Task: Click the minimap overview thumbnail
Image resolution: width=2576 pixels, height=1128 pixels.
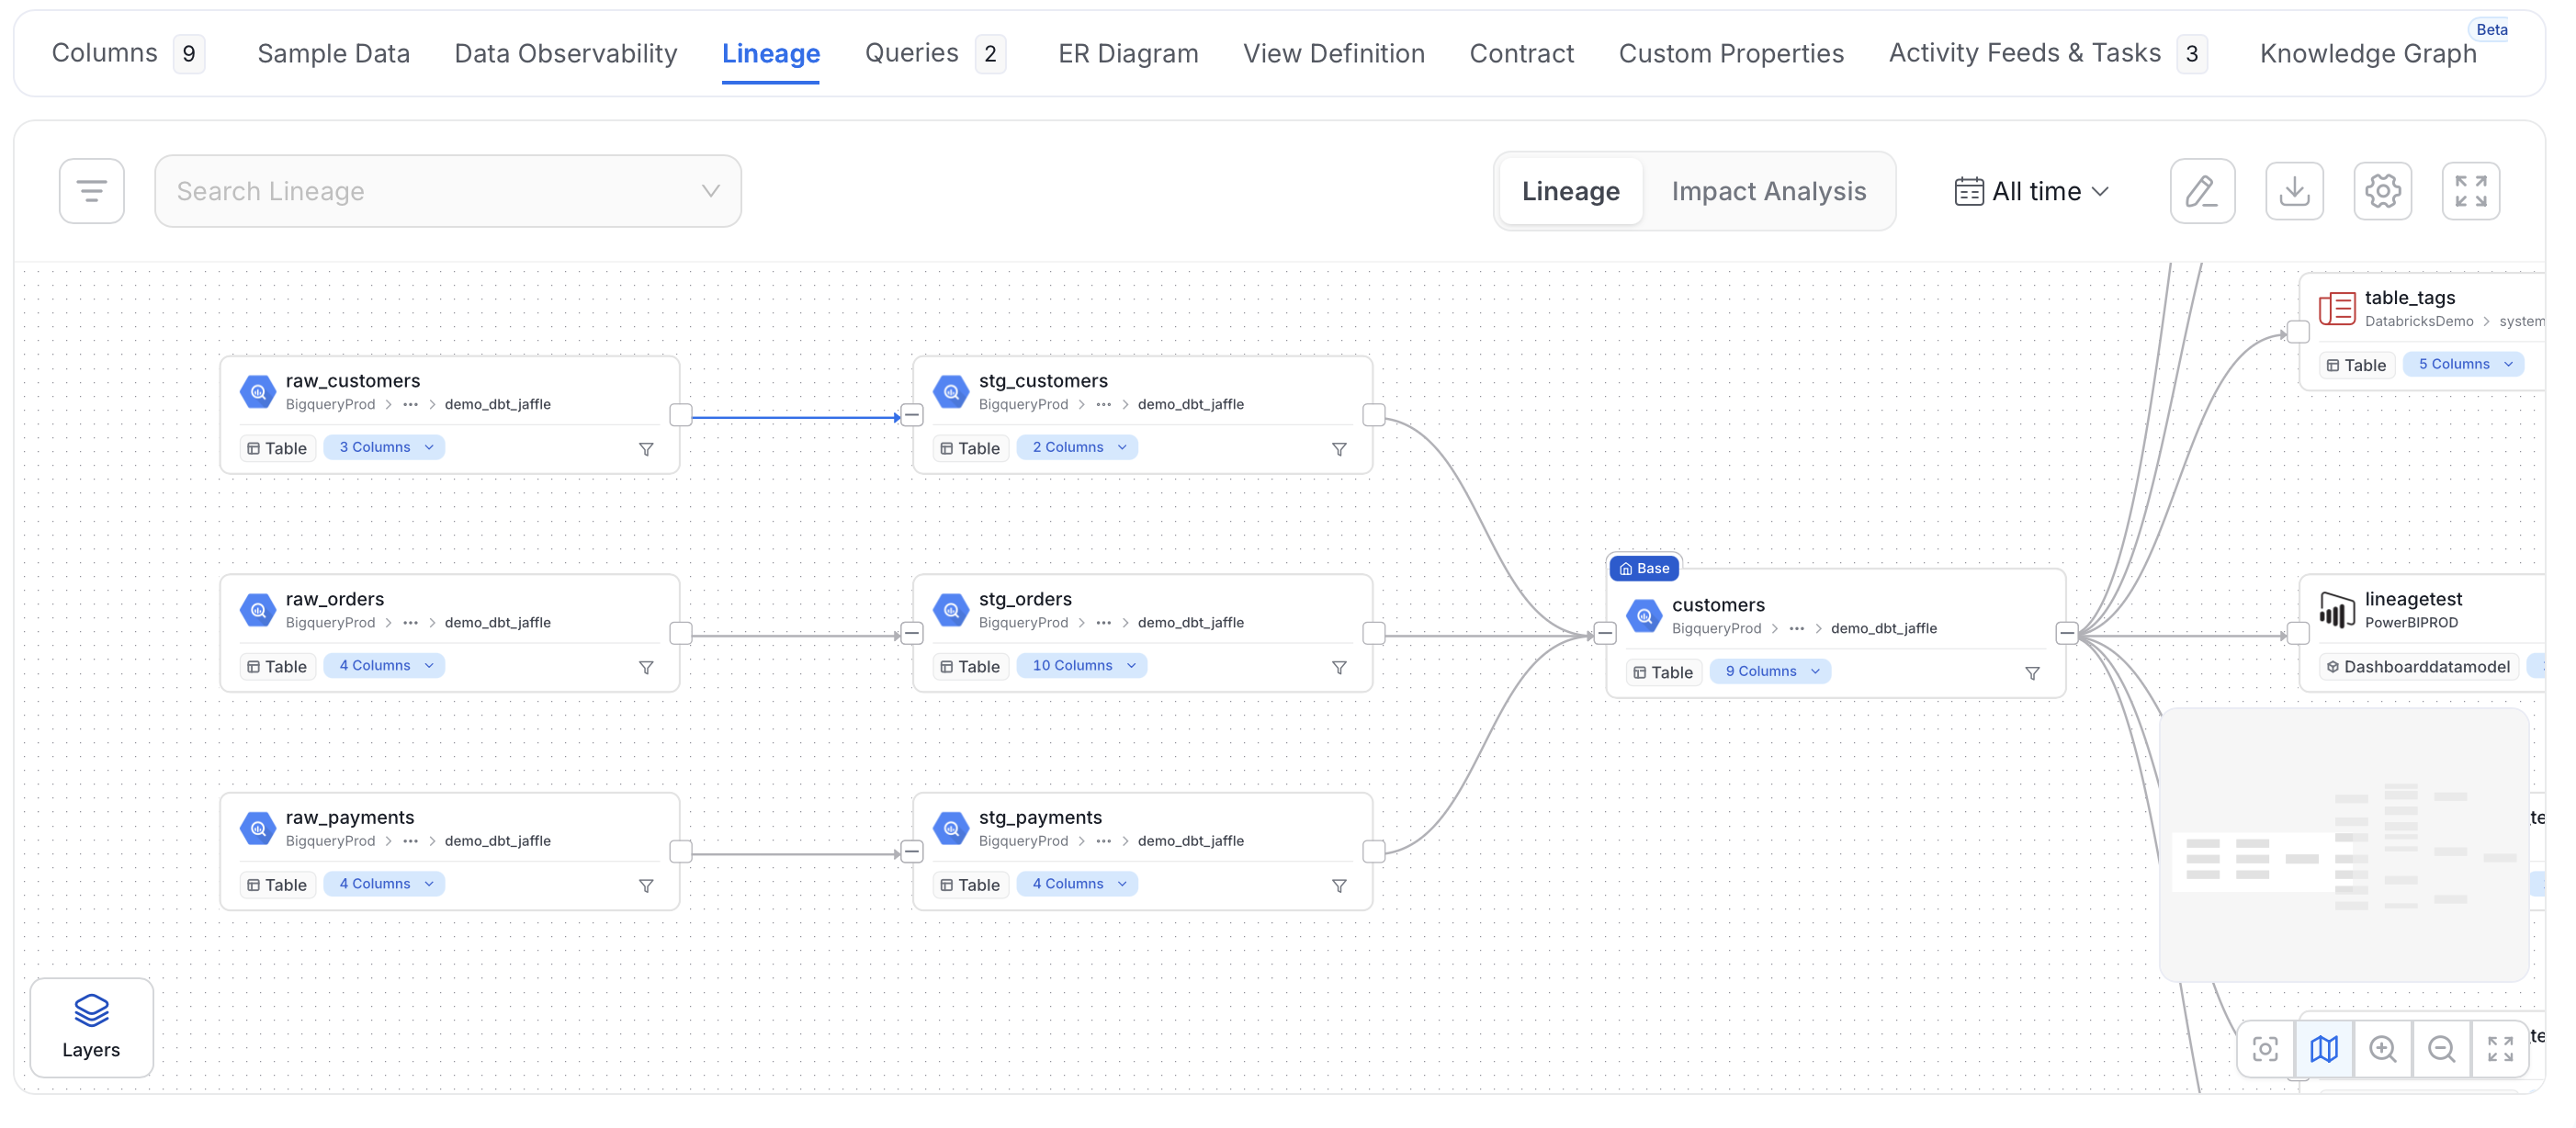Action: (2344, 845)
